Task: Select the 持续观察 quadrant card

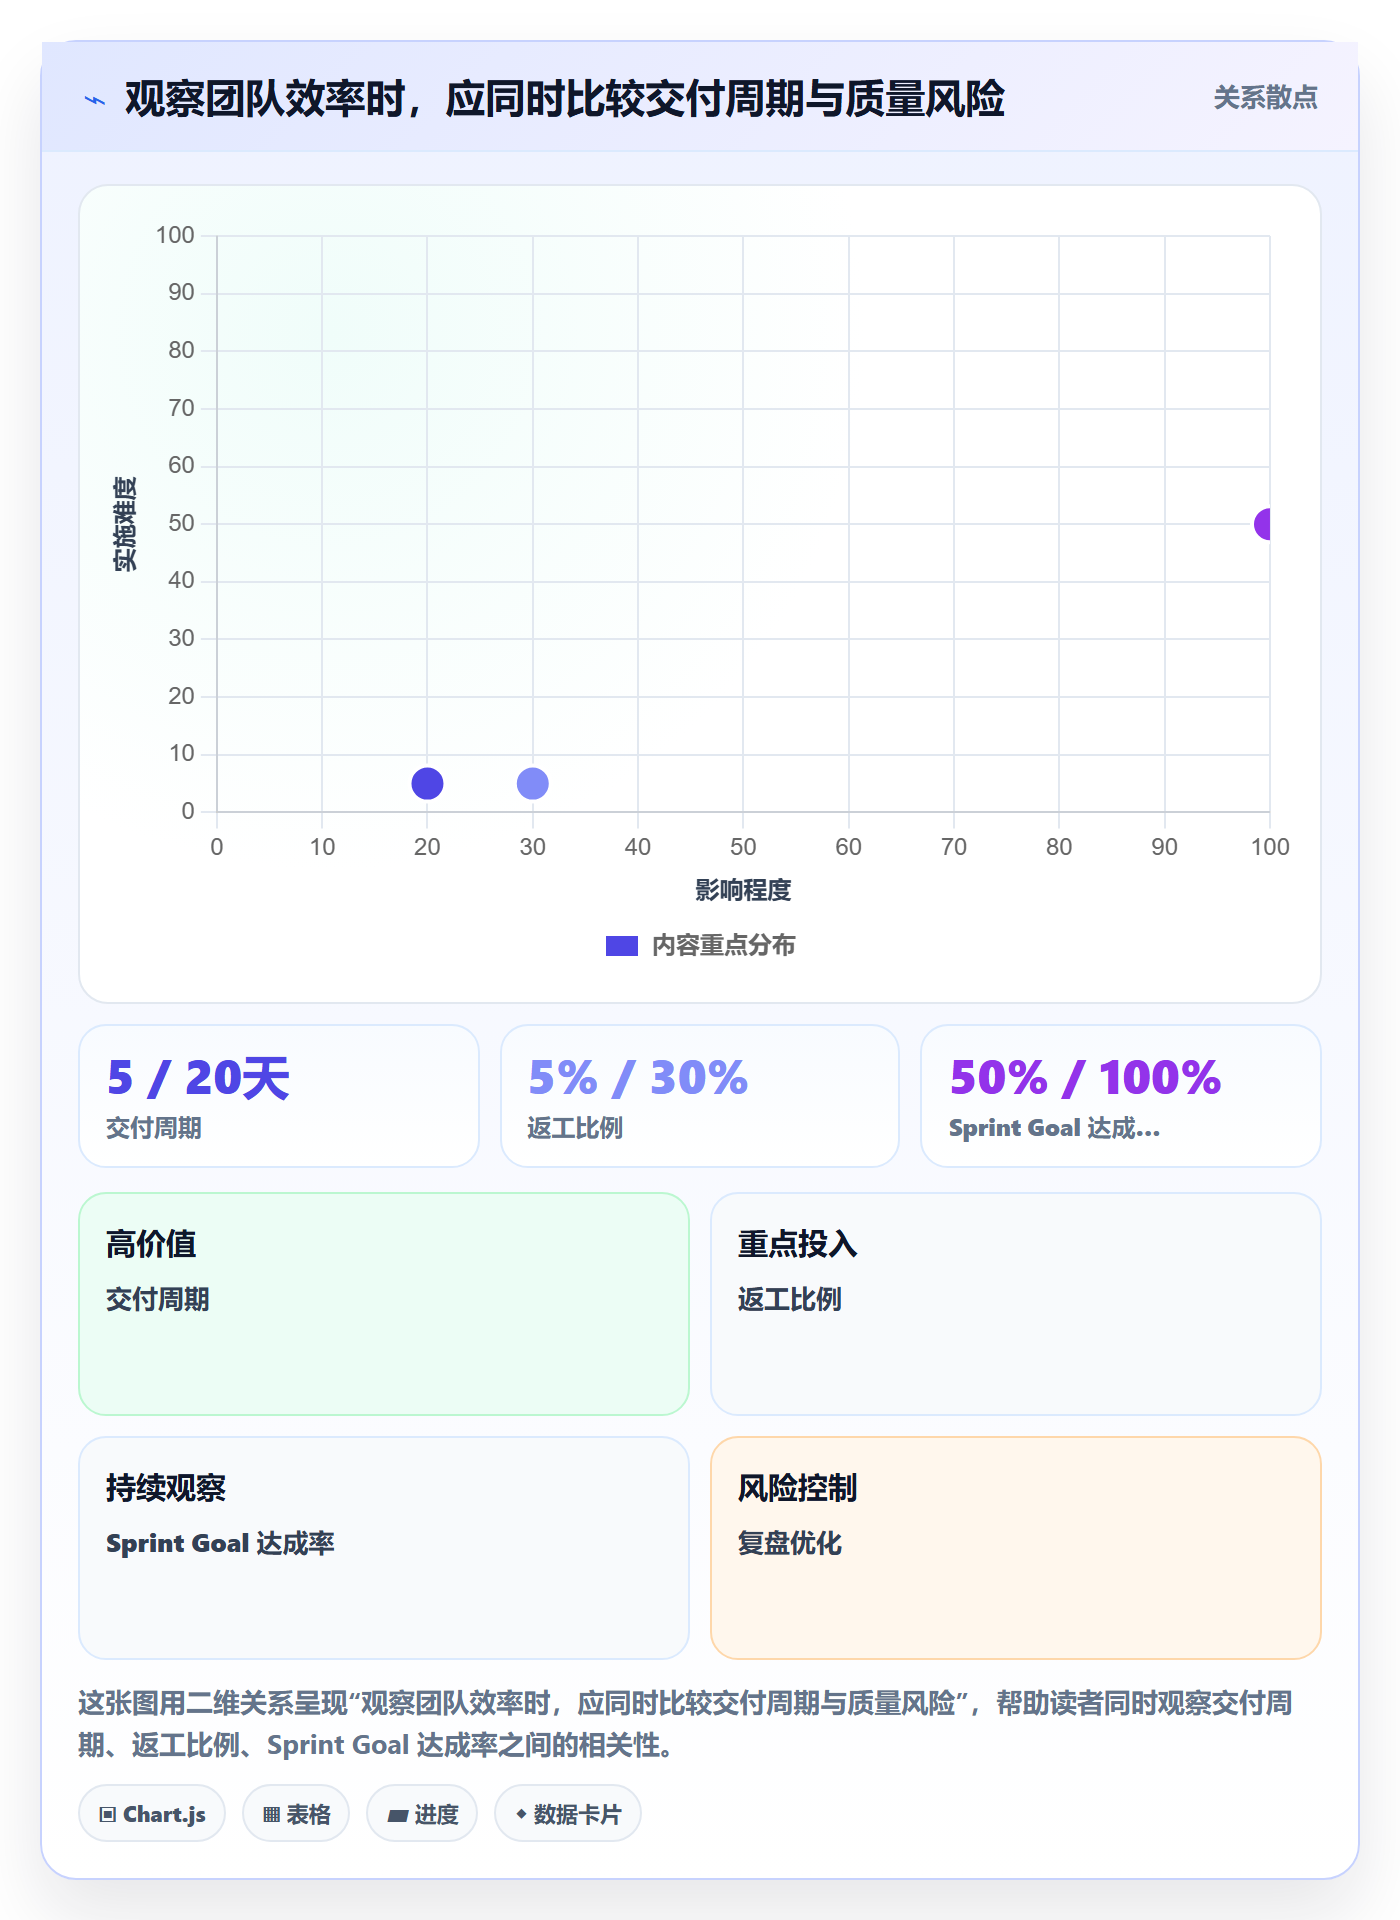Action: pyautogui.click(x=384, y=1548)
